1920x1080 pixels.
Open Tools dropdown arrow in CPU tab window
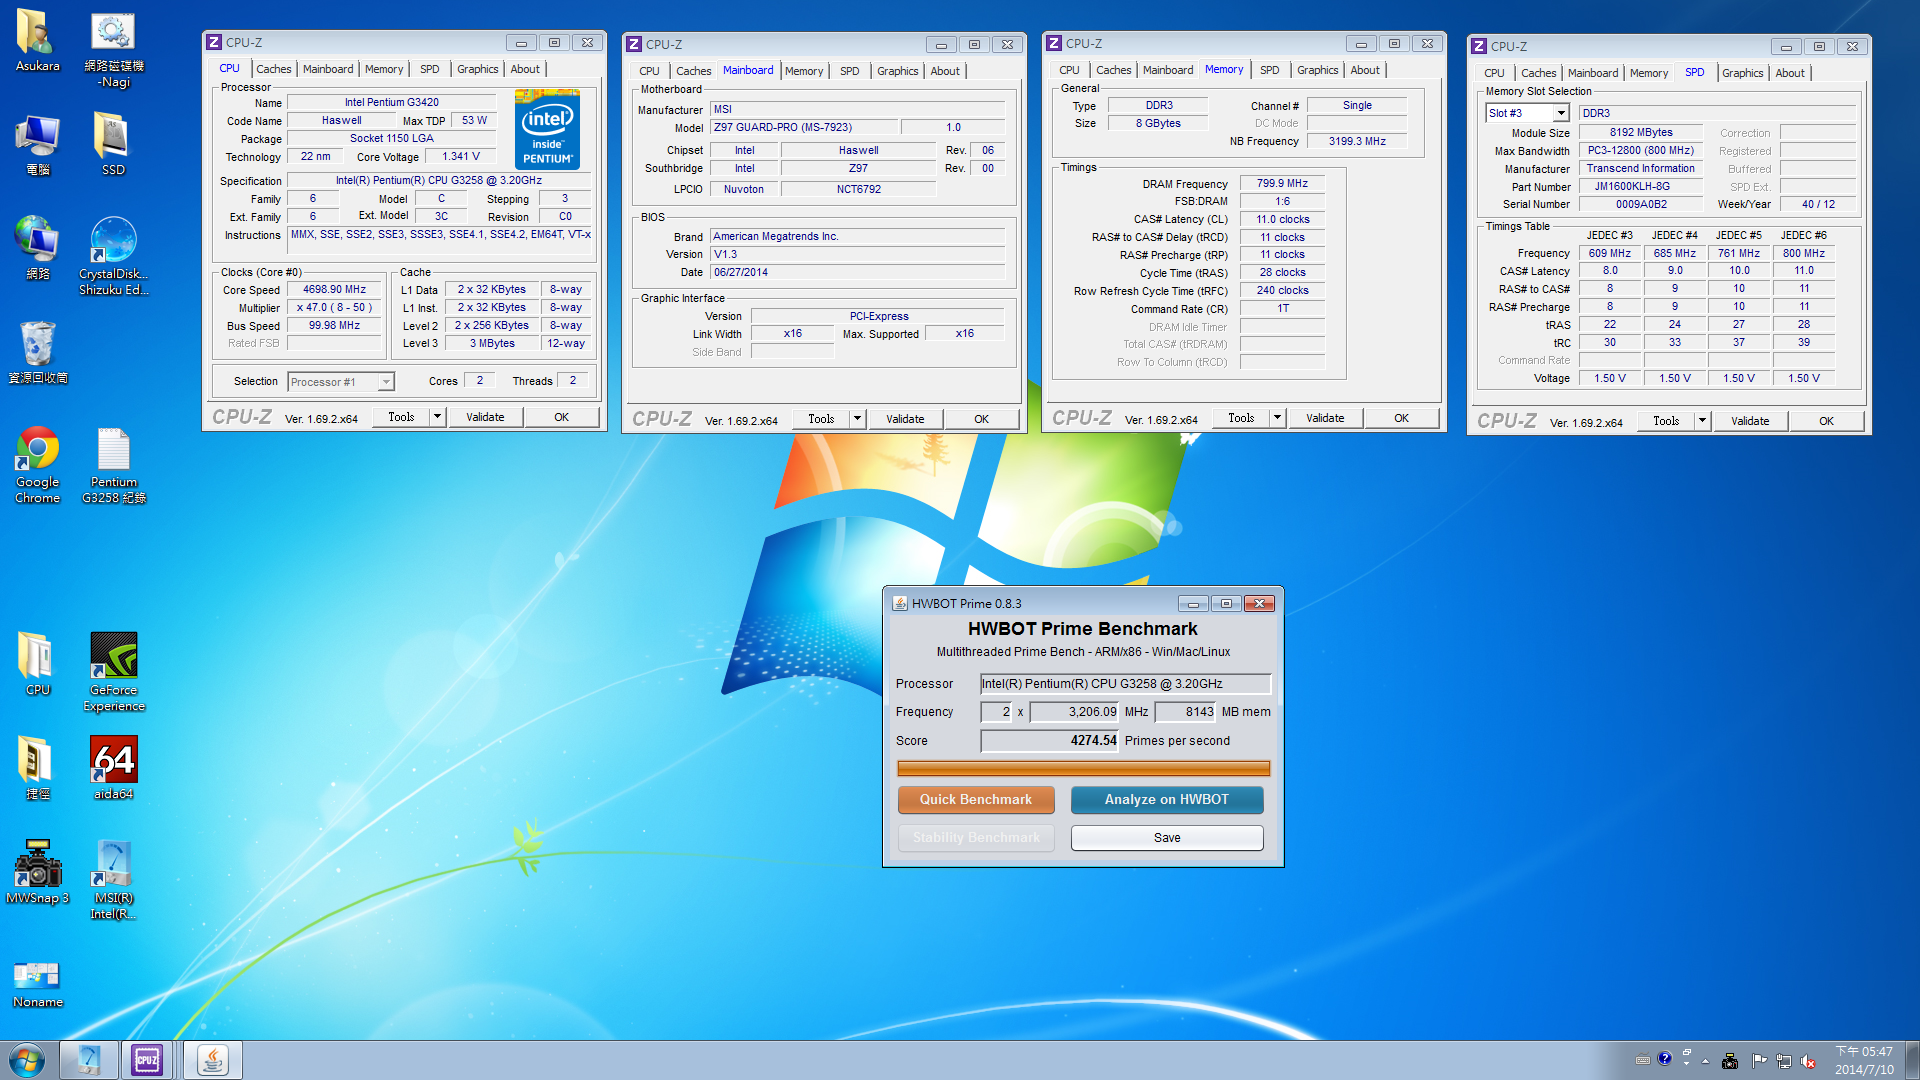pyautogui.click(x=437, y=417)
